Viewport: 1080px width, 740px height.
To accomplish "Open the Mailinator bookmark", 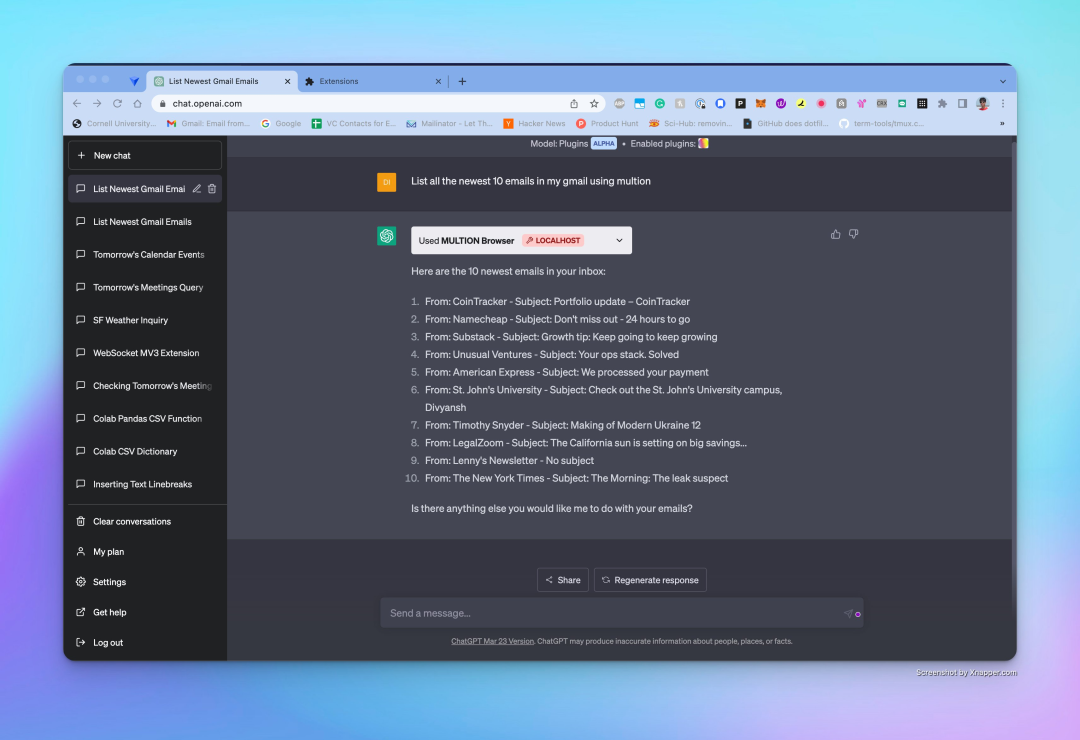I will 450,123.
